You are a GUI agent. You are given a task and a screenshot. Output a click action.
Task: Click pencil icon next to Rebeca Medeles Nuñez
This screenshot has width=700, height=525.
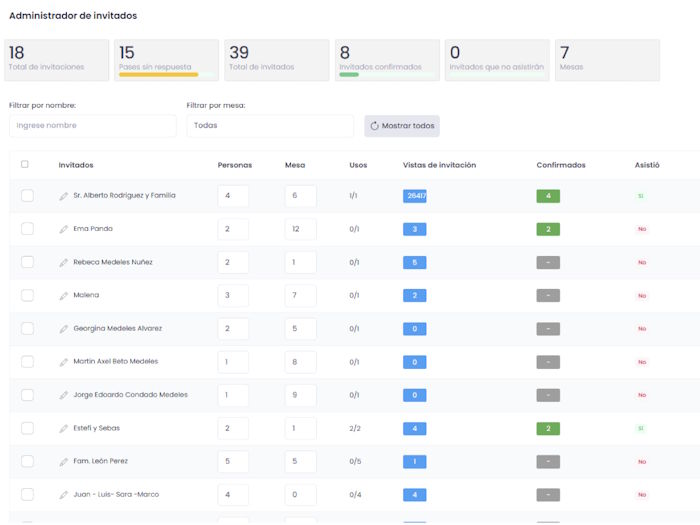(64, 262)
